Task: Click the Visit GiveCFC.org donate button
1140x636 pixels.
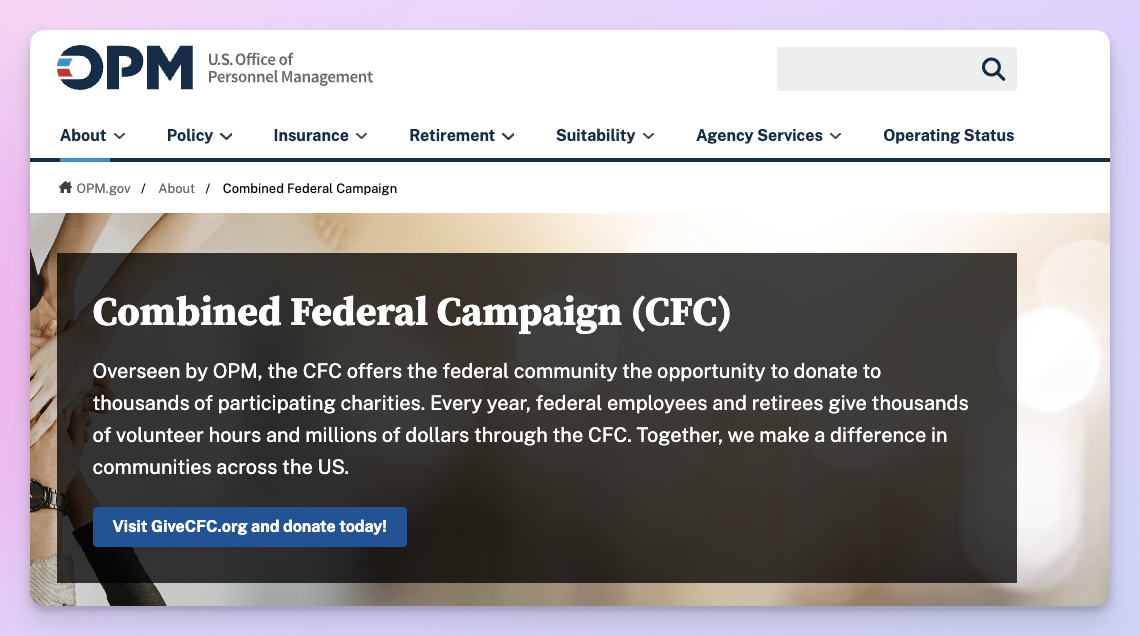Action: point(249,527)
